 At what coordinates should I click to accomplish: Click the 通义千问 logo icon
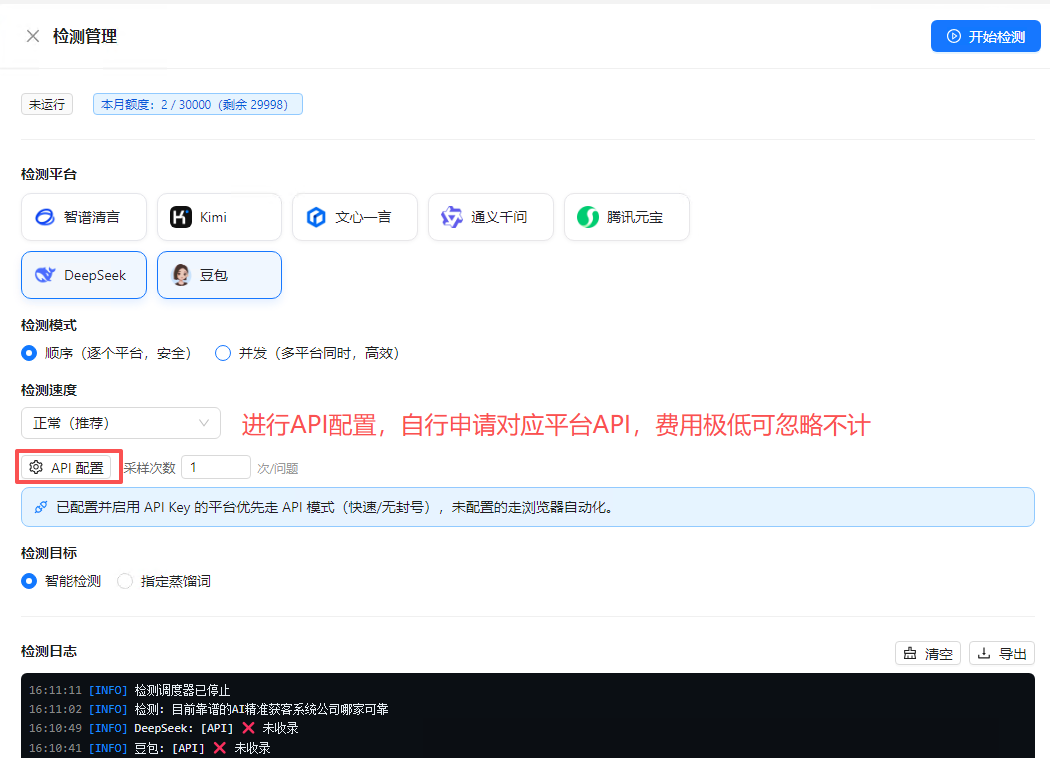452,217
